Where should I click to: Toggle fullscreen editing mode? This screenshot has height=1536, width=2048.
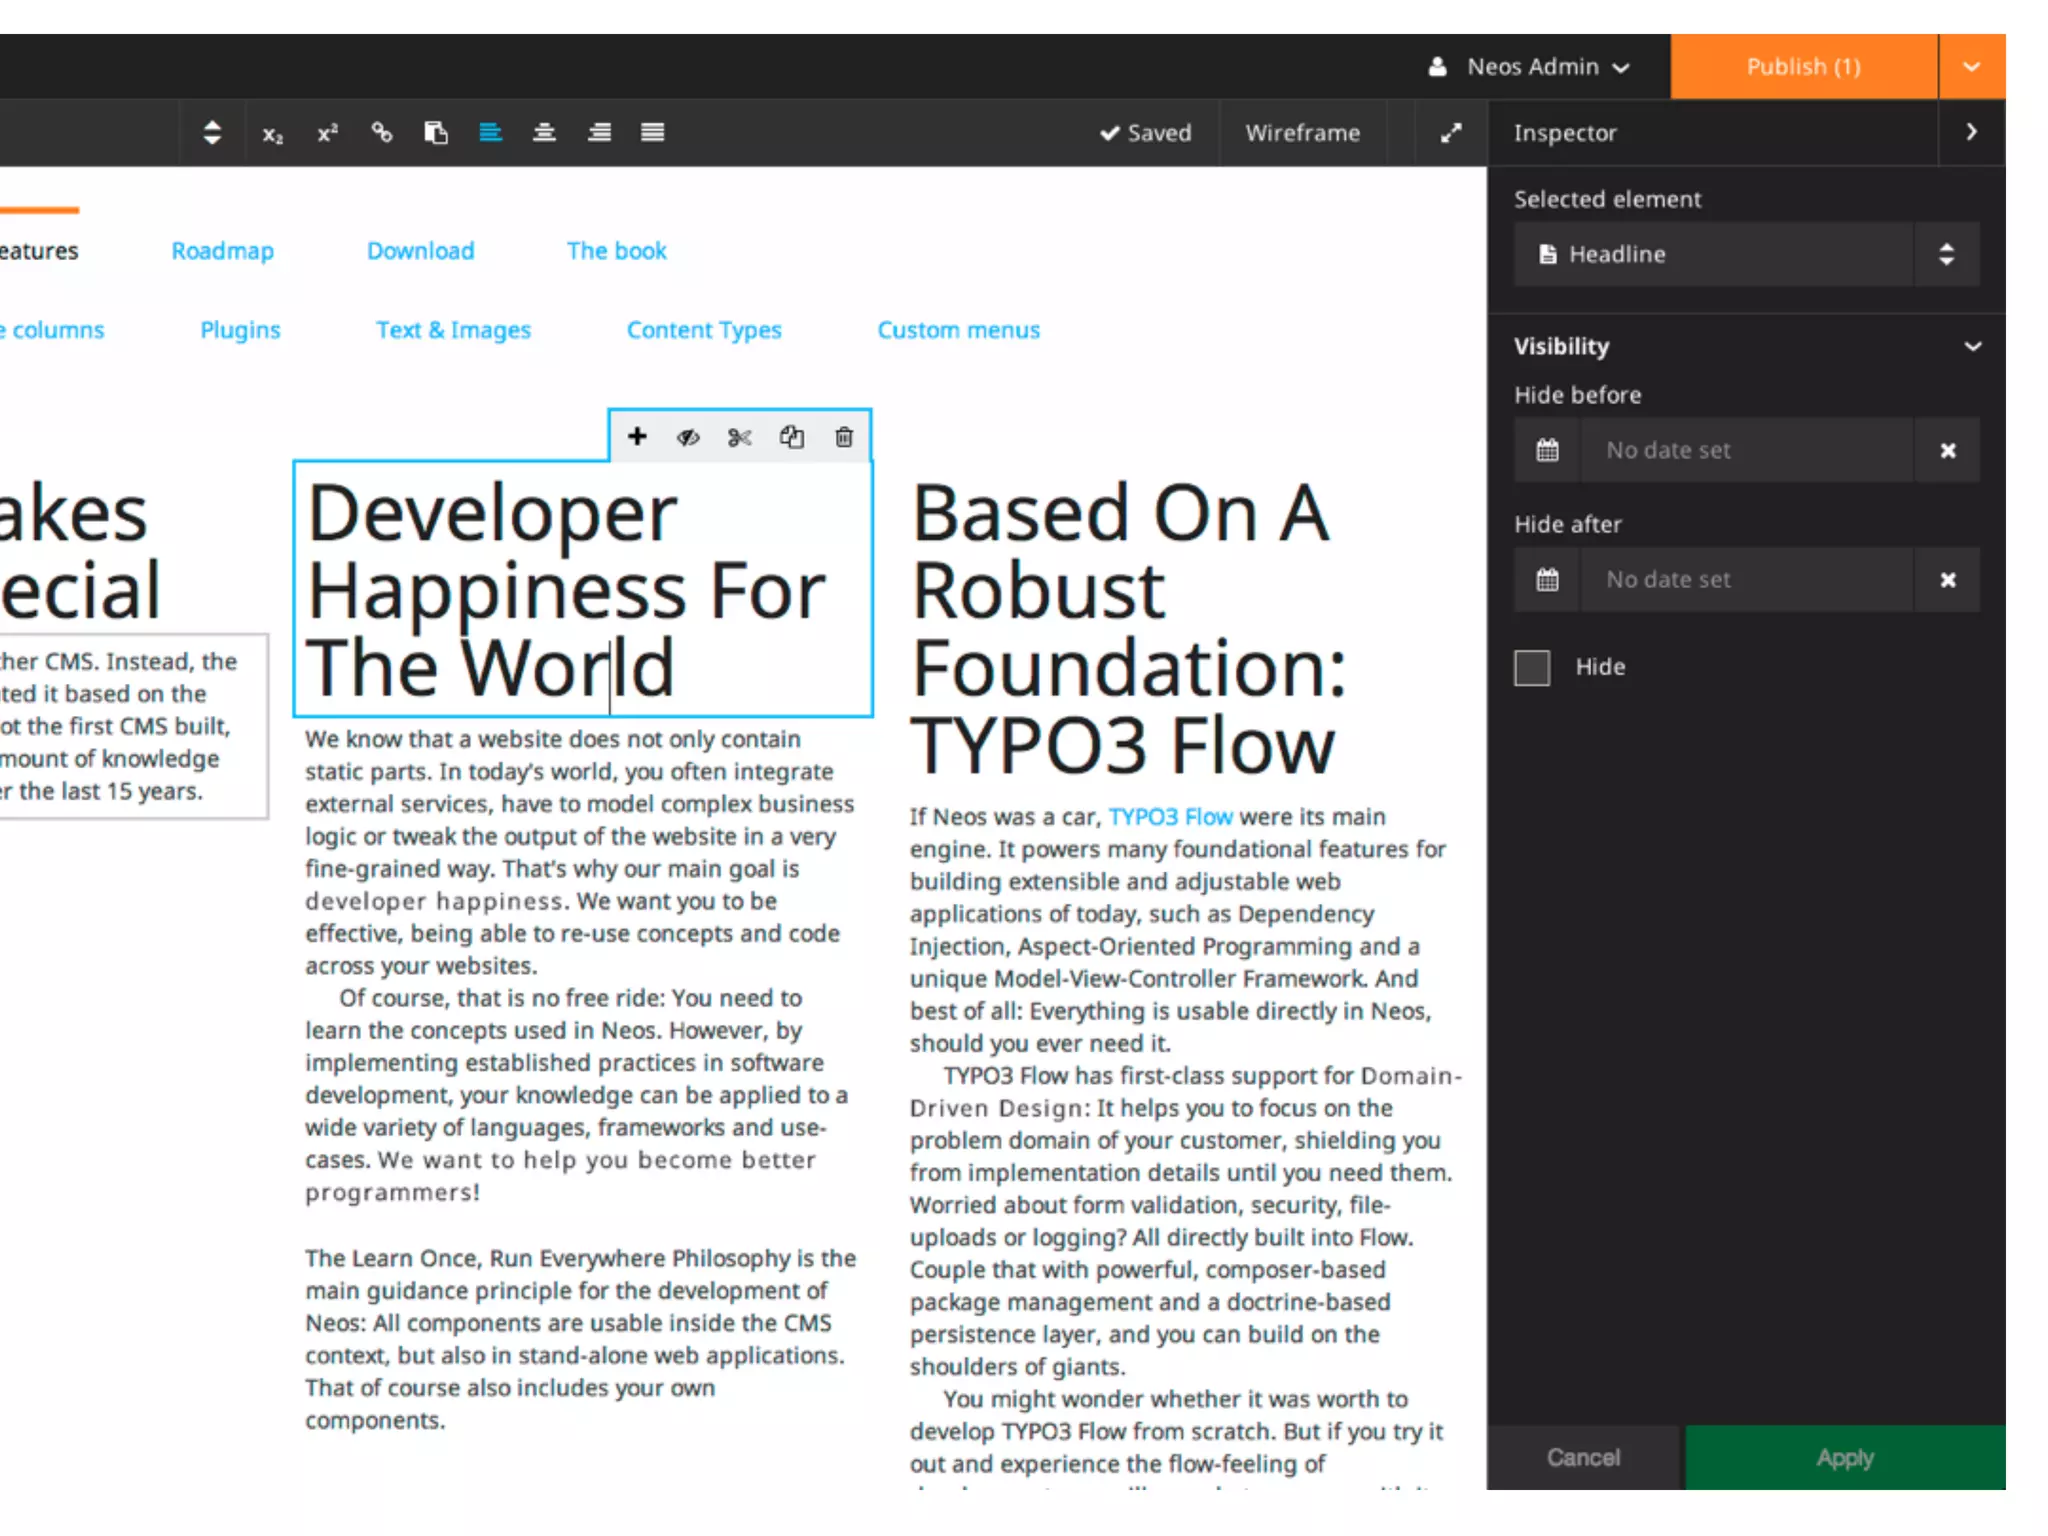pos(1451,133)
